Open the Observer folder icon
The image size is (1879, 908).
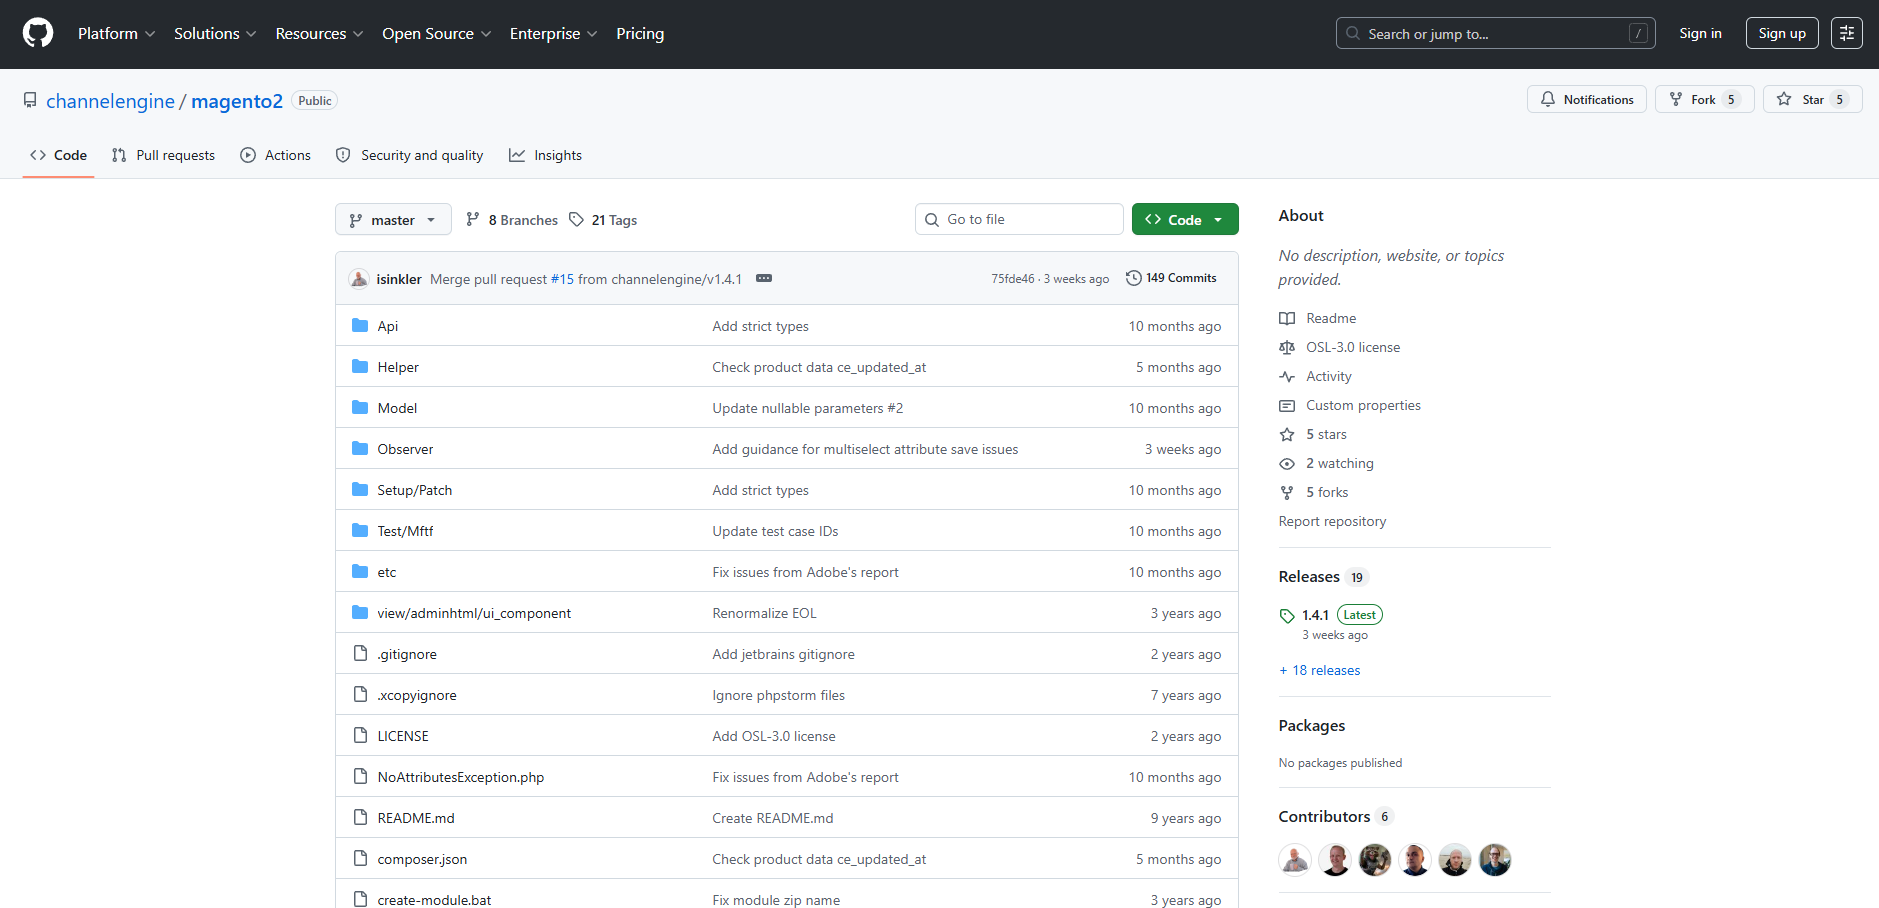(360, 448)
